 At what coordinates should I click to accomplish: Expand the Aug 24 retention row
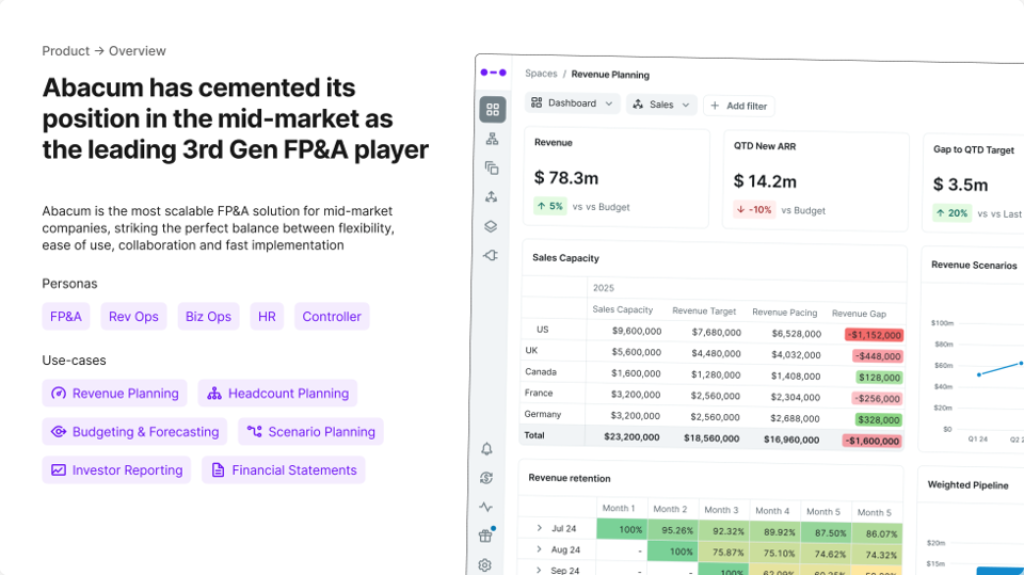pos(539,550)
